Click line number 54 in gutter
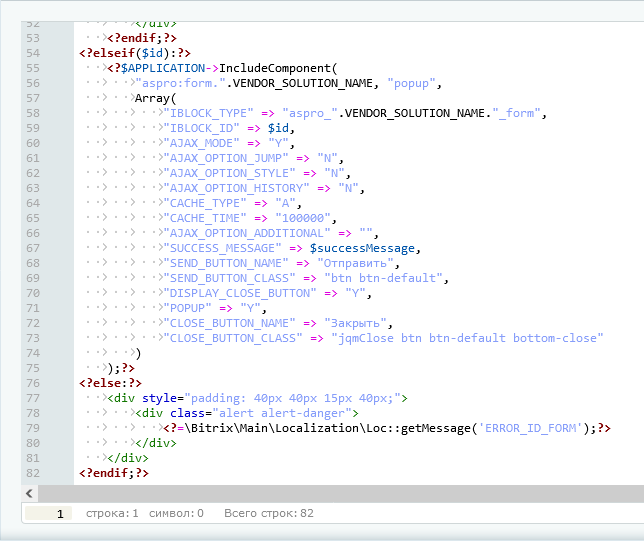 (x=33, y=53)
